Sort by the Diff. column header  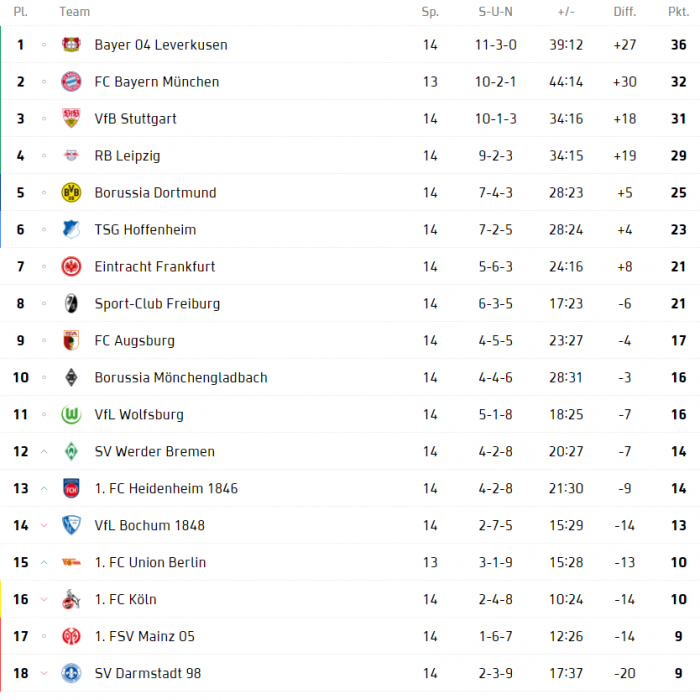pyautogui.click(x=625, y=12)
